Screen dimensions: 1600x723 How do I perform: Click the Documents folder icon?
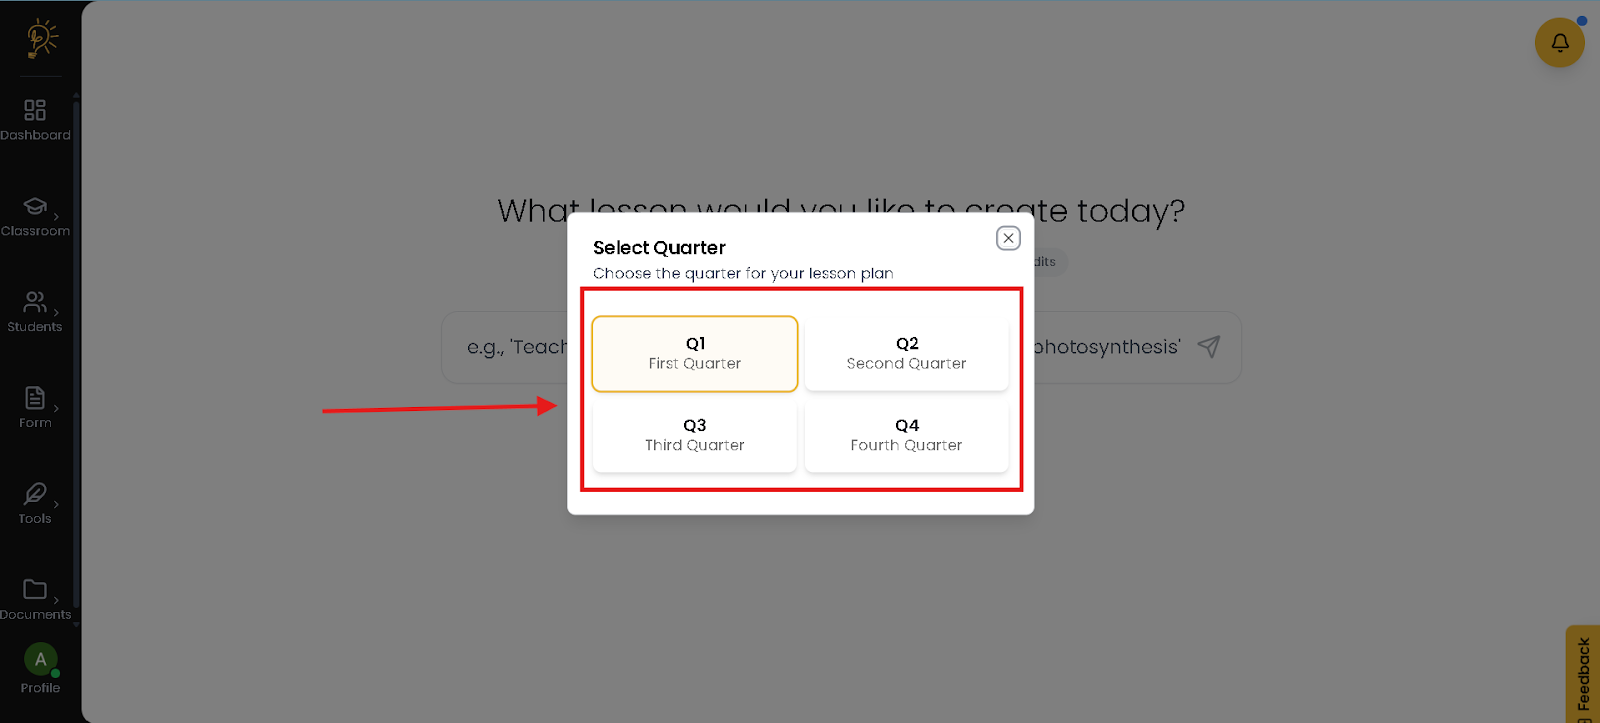point(35,589)
